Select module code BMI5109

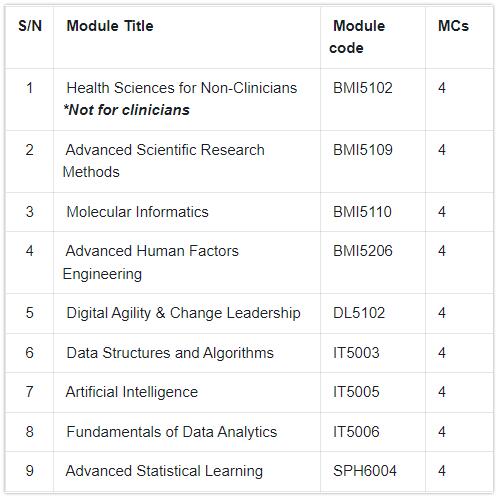[x=363, y=150]
